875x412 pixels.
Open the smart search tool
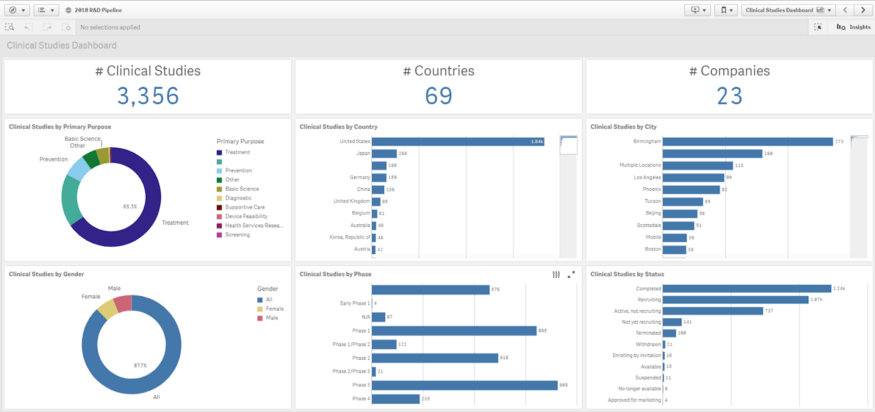(x=9, y=27)
